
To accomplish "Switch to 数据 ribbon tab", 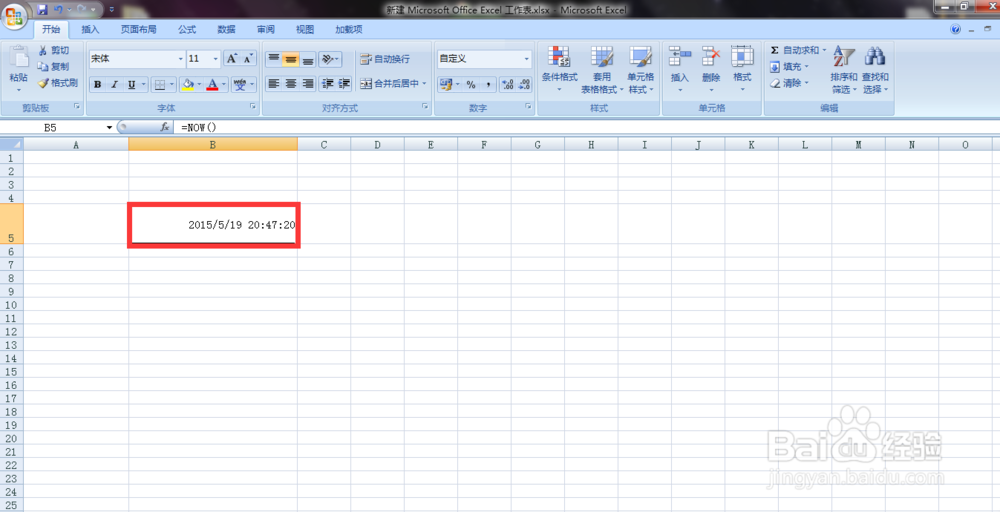I will click(x=226, y=29).
